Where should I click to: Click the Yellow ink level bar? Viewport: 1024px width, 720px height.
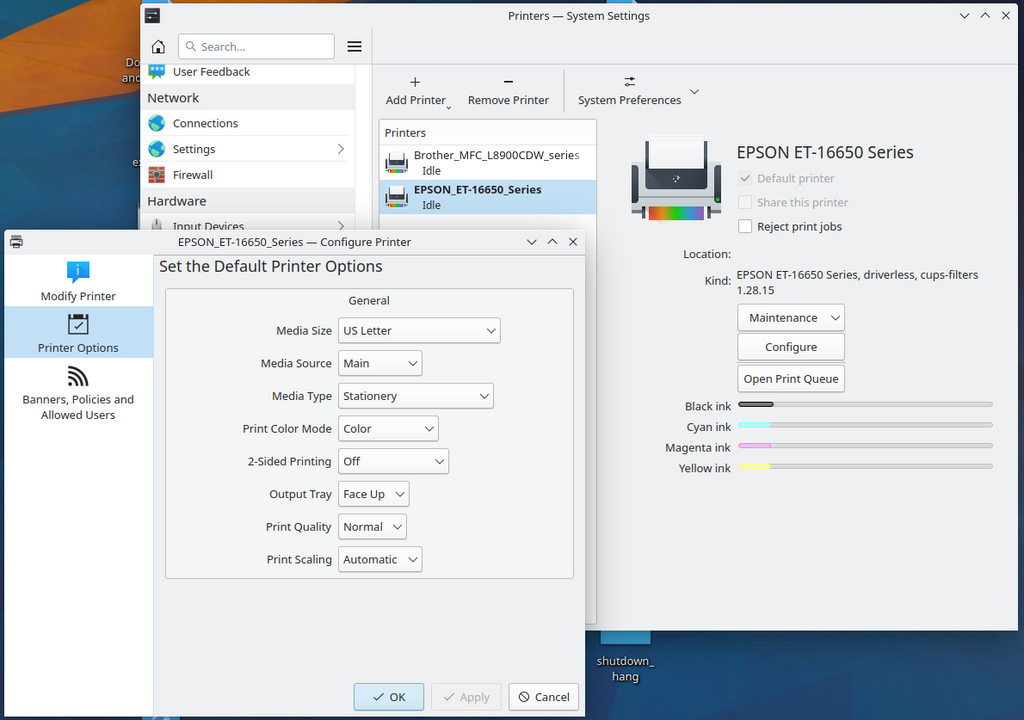pos(865,466)
